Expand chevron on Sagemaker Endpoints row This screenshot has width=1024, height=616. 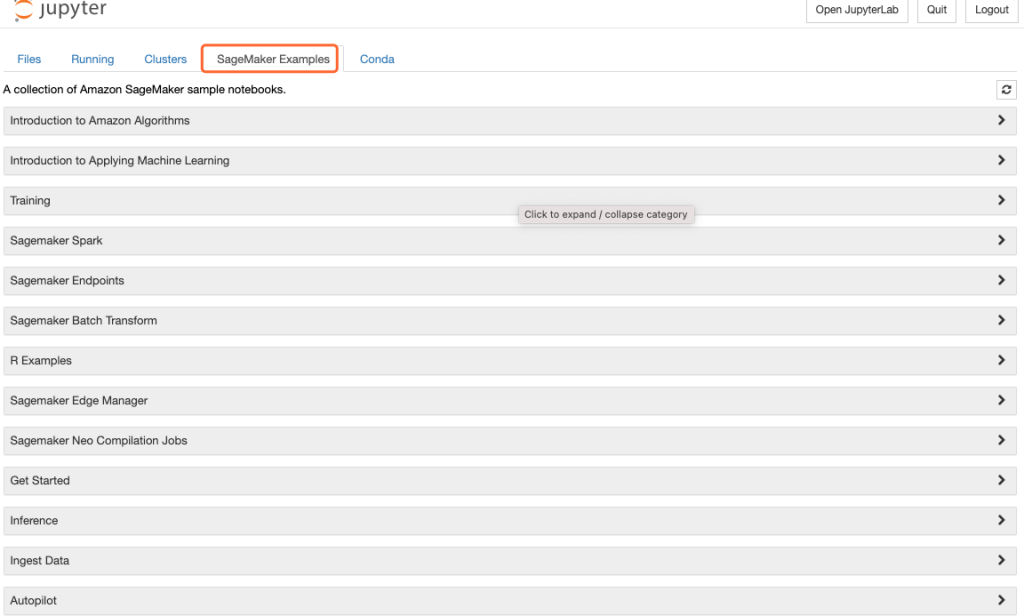(x=1001, y=280)
